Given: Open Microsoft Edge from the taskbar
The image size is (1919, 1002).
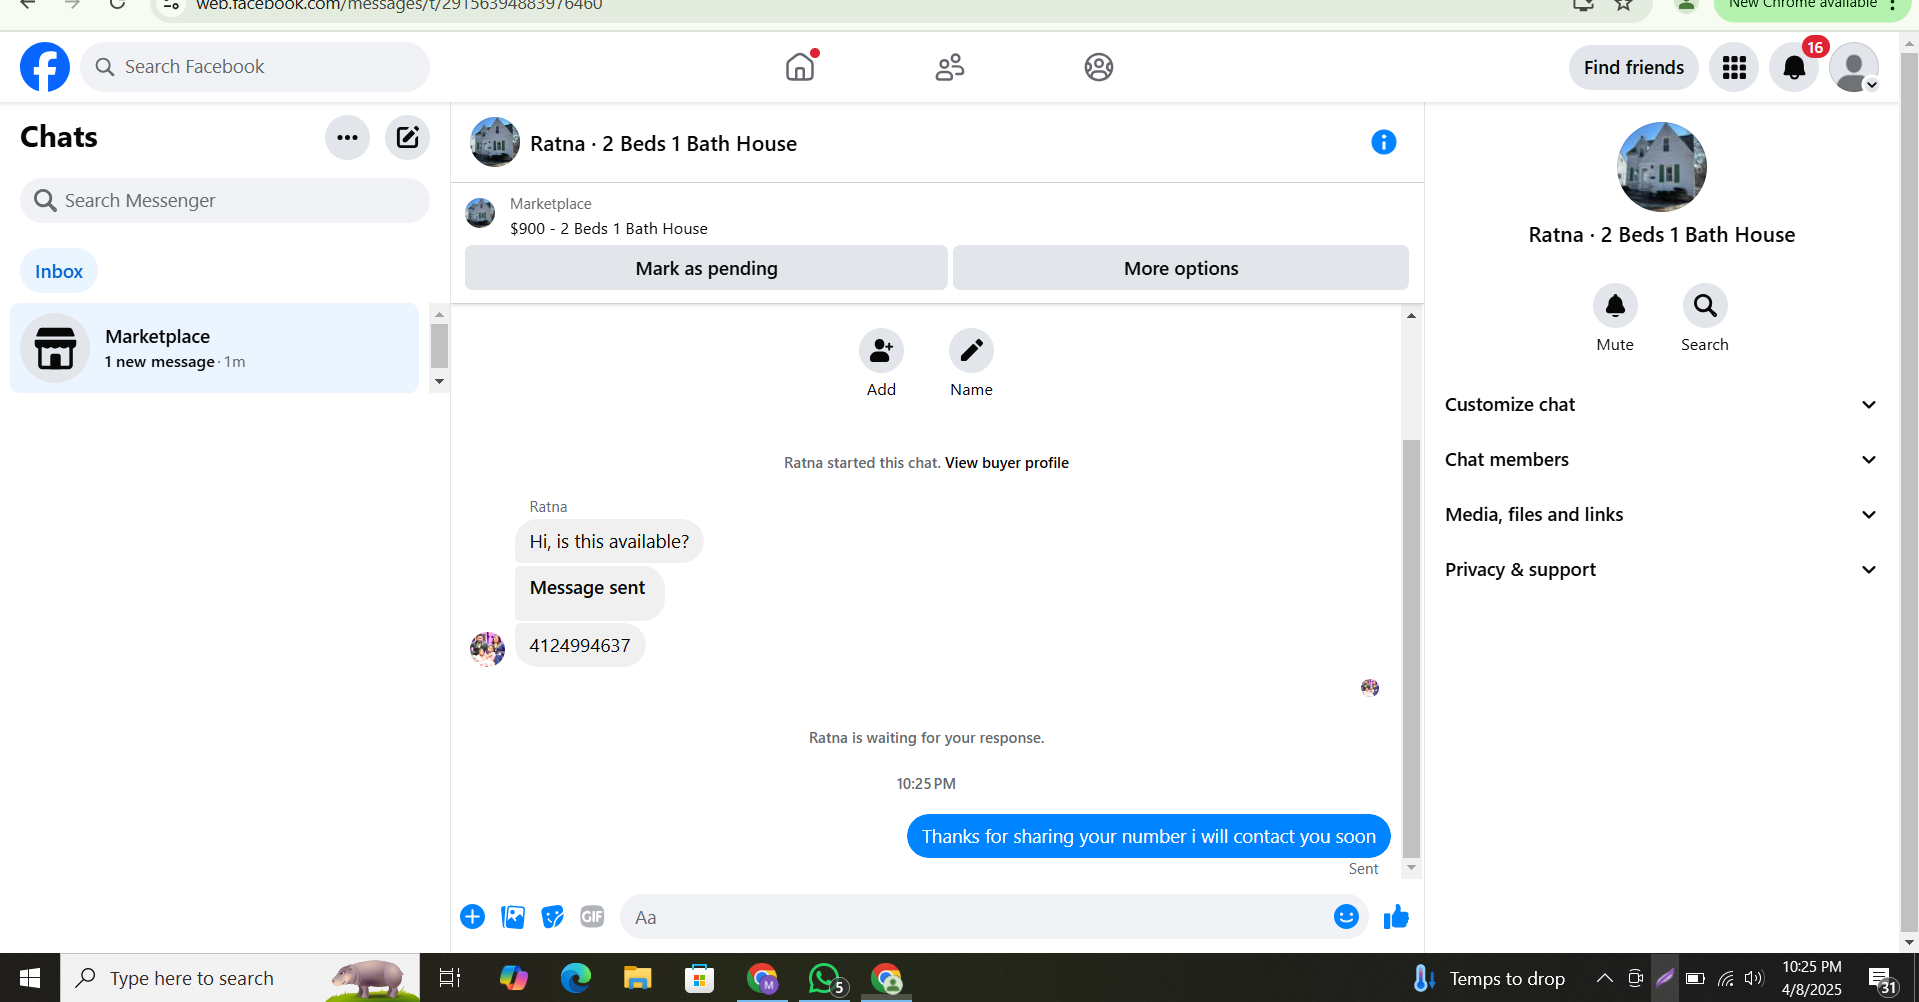Looking at the screenshot, I should click(576, 978).
